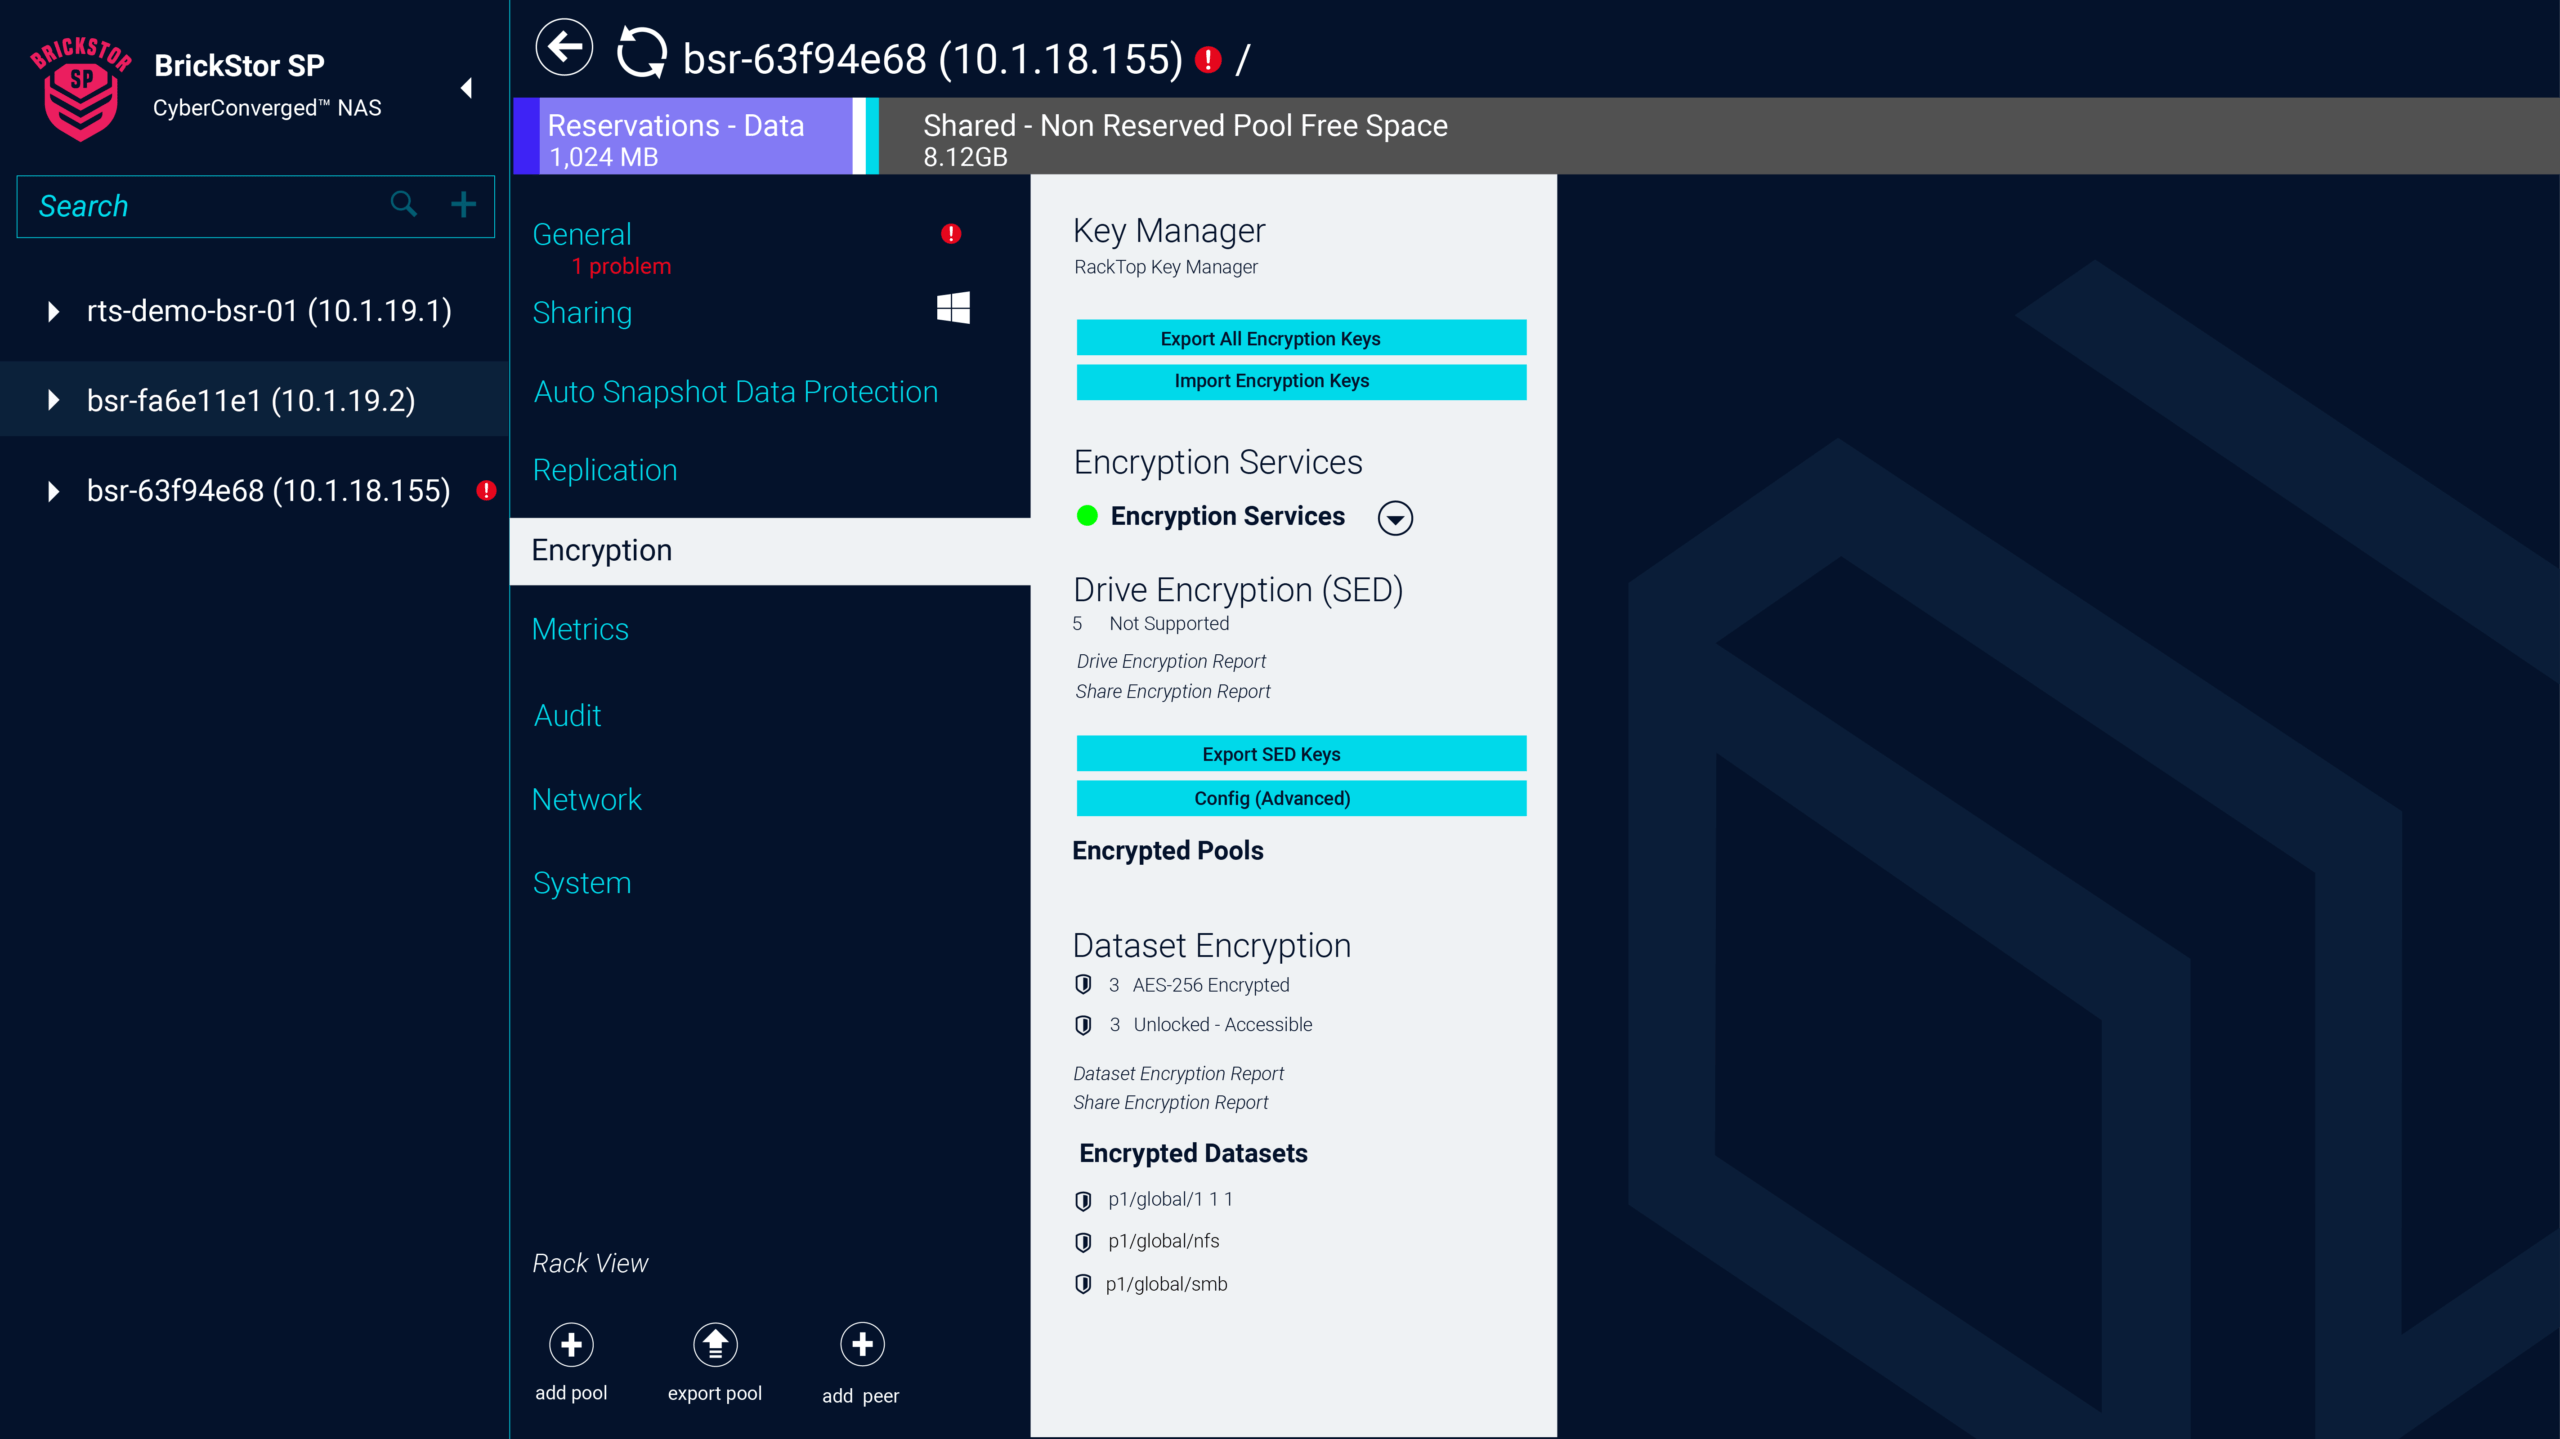The width and height of the screenshot is (2560, 1439).
Task: Click the refresh icon next to bsr-63f94e68
Action: click(x=643, y=47)
